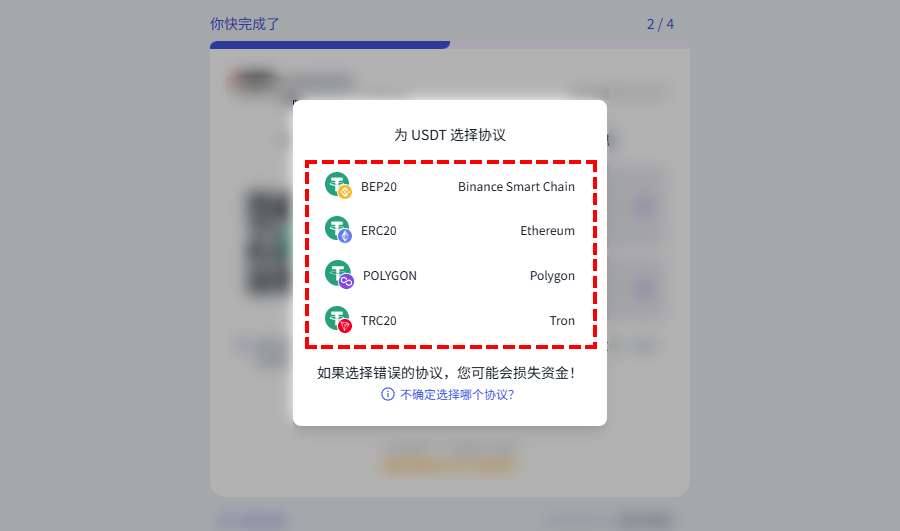Viewport: 900px width, 531px height.
Task: Pick the Polygon network name
Action: [x=552, y=276]
